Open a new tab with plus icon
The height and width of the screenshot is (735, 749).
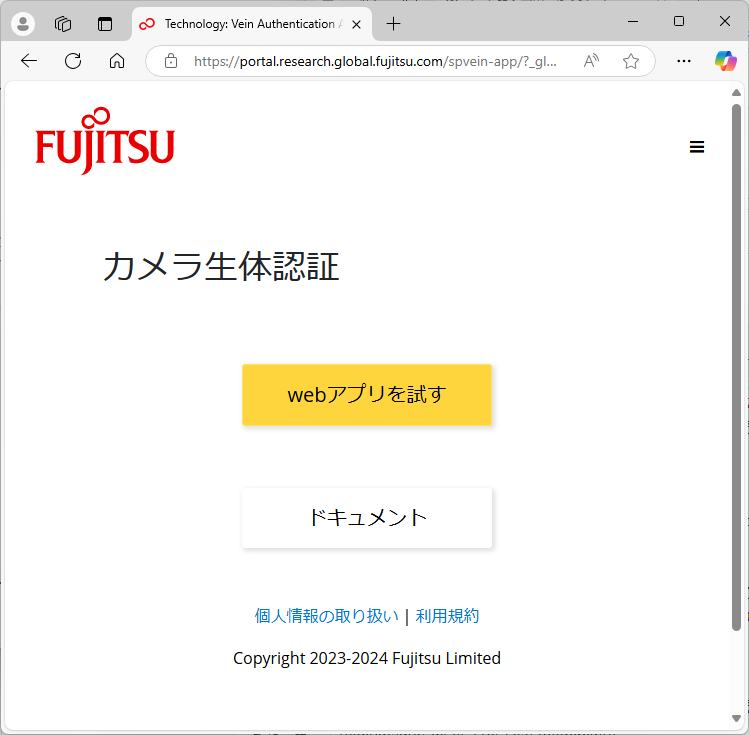(x=393, y=23)
